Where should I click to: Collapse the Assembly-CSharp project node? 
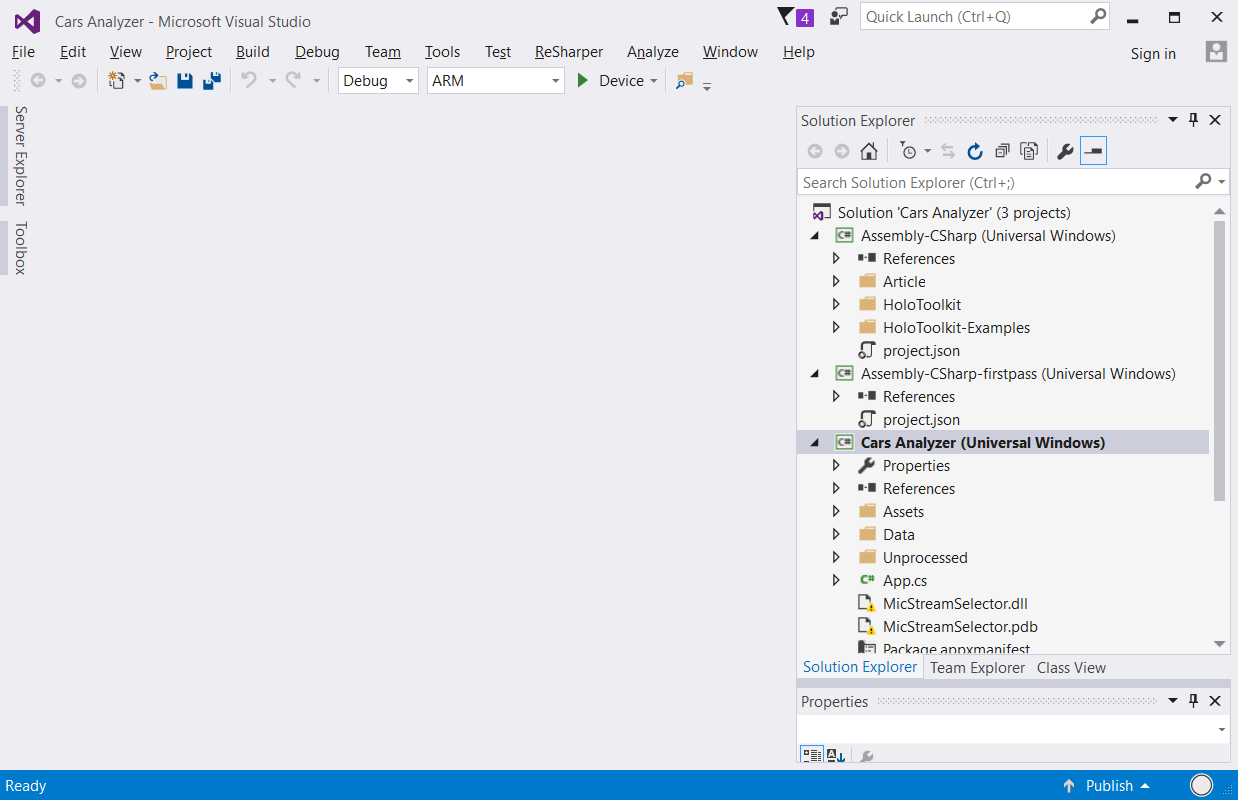click(814, 236)
